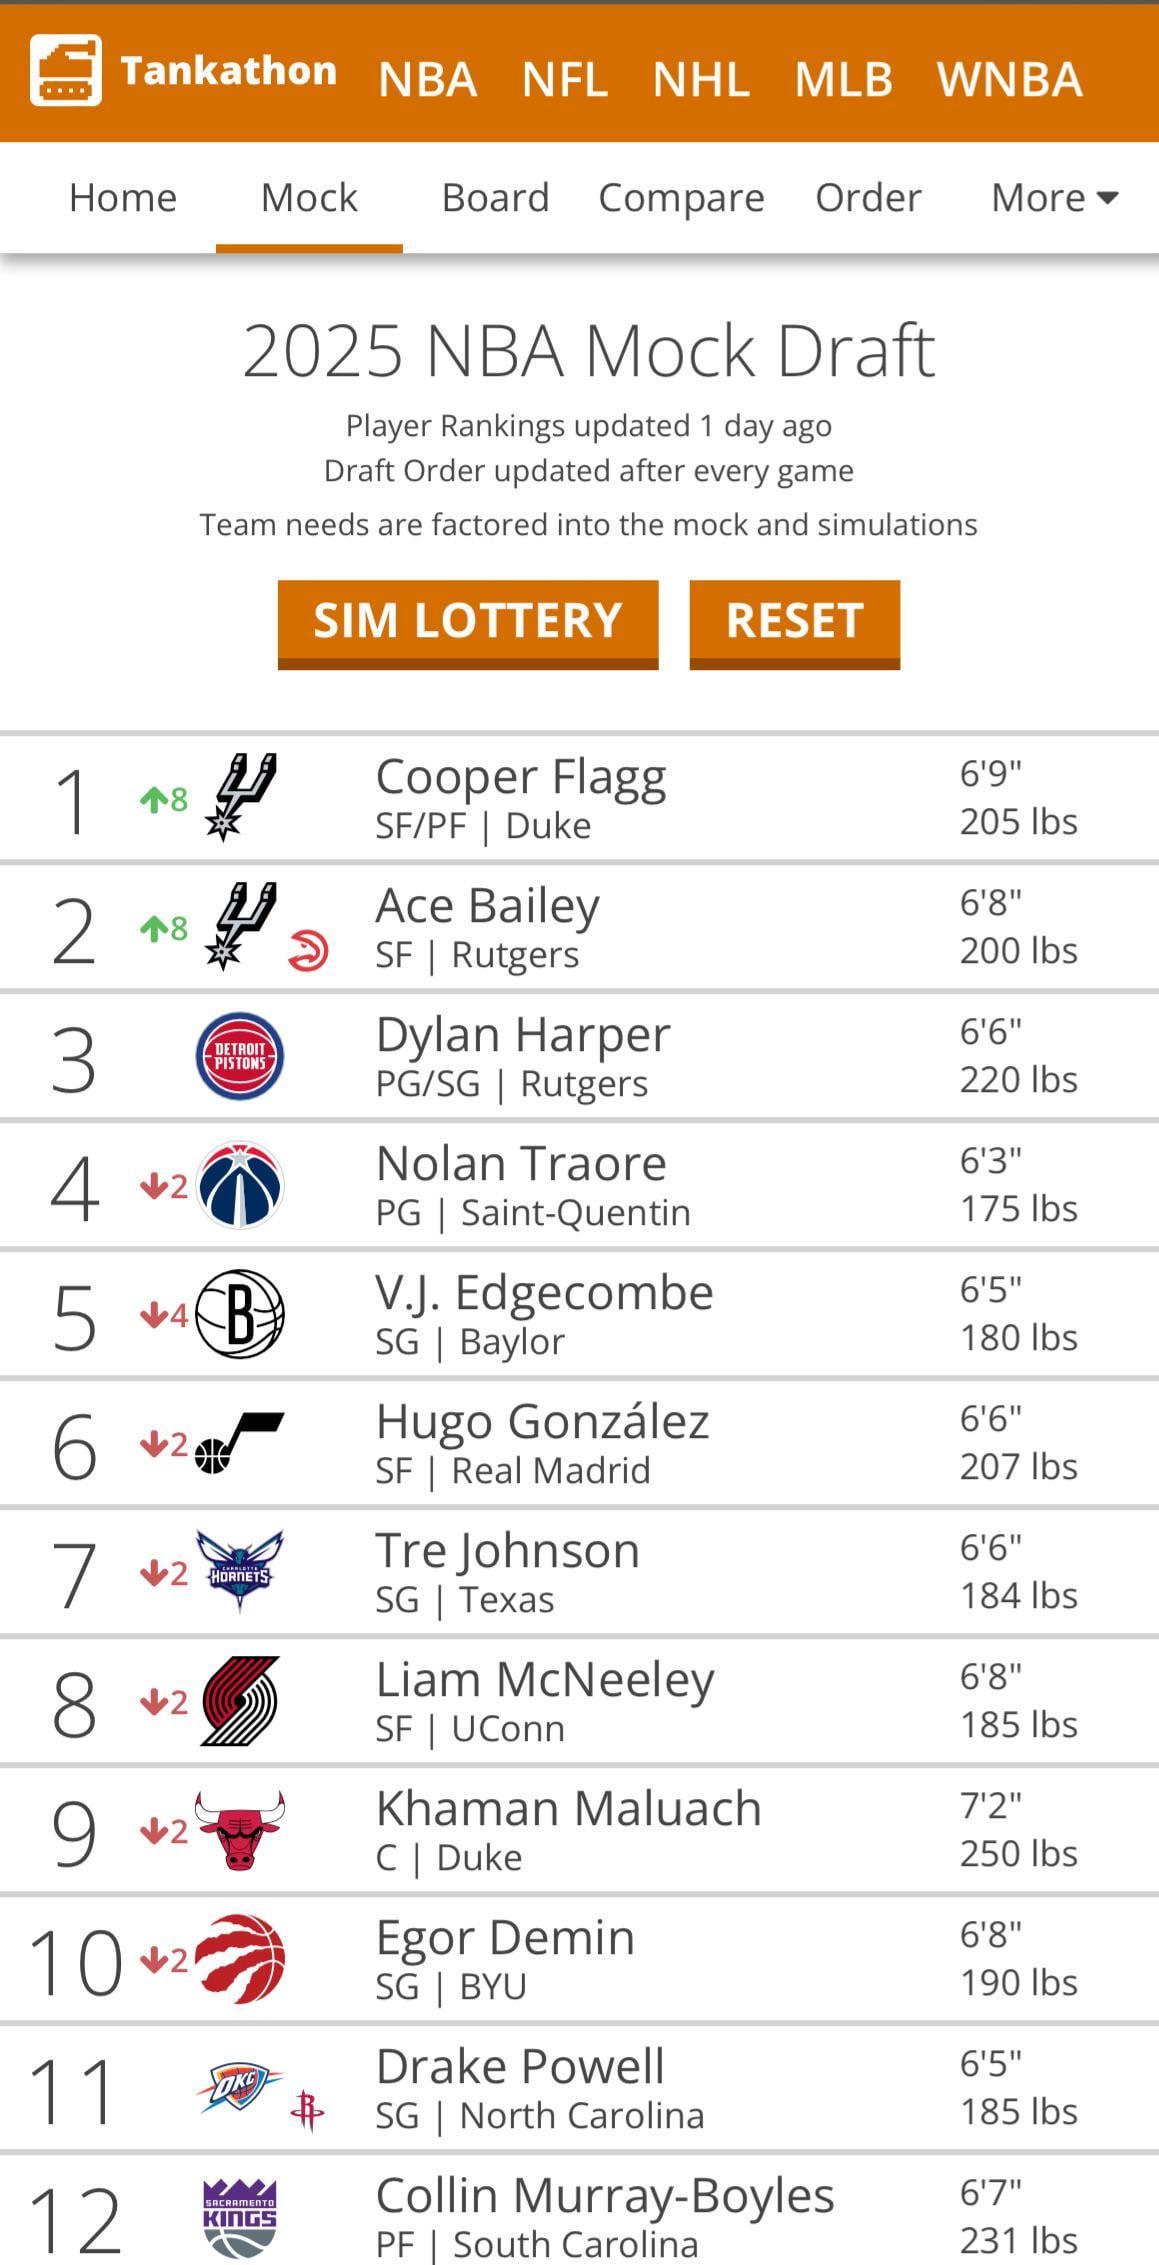Click the Washington Wizards logo

point(240,1185)
